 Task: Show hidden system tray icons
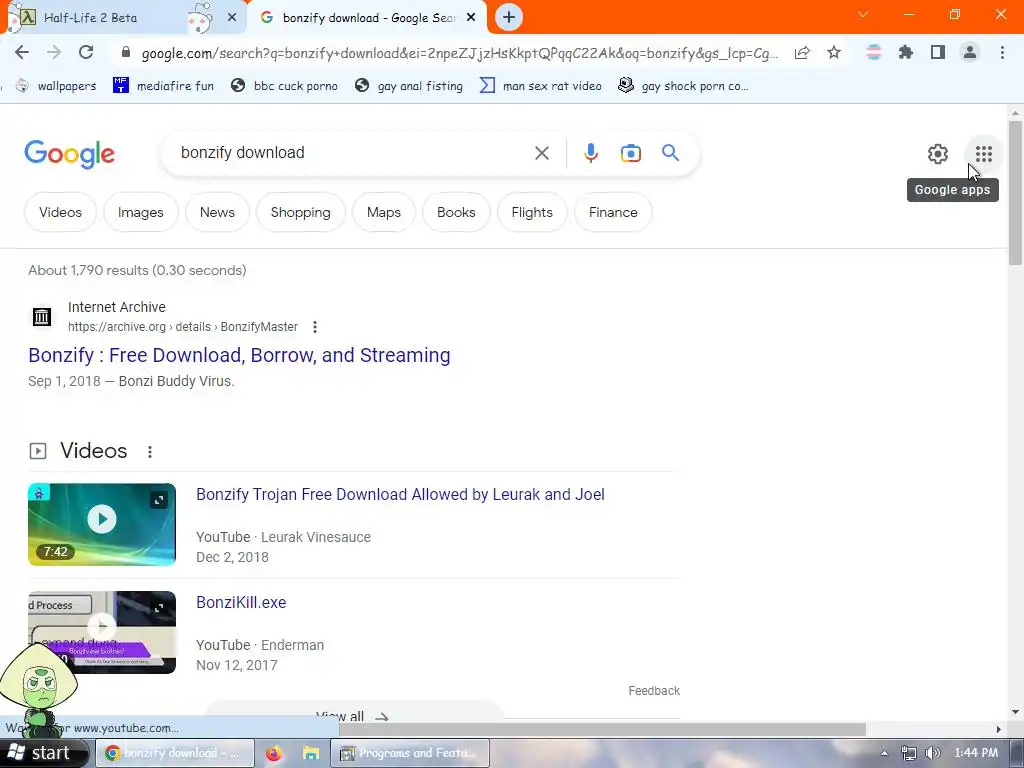(884, 754)
